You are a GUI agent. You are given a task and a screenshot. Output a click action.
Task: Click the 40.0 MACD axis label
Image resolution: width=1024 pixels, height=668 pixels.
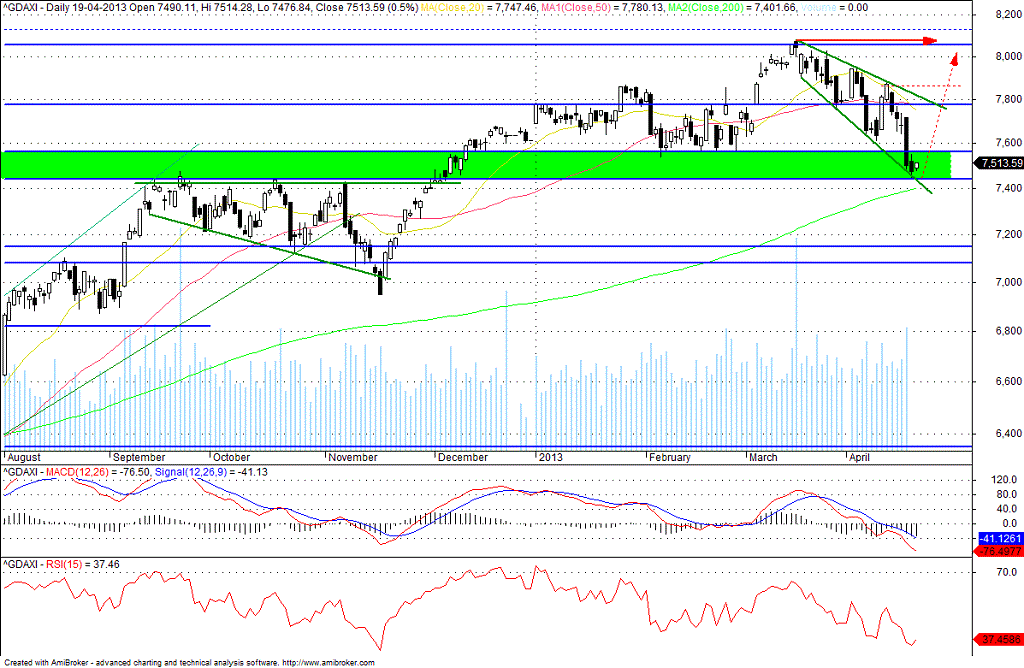1006,509
